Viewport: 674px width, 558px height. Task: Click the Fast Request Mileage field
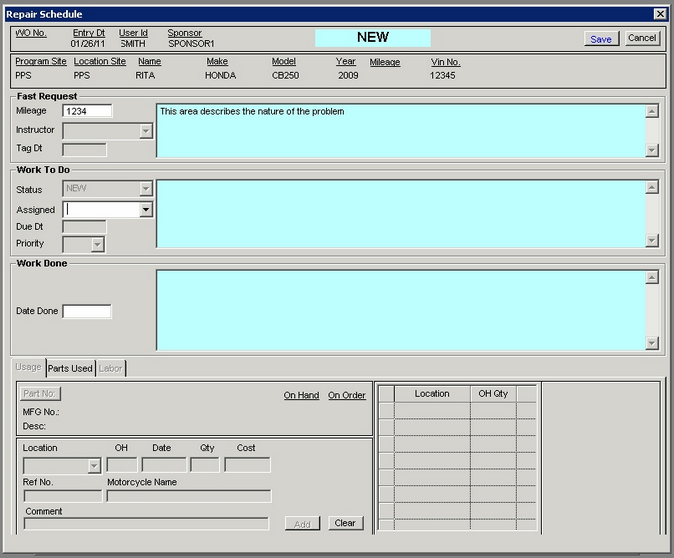[87, 111]
